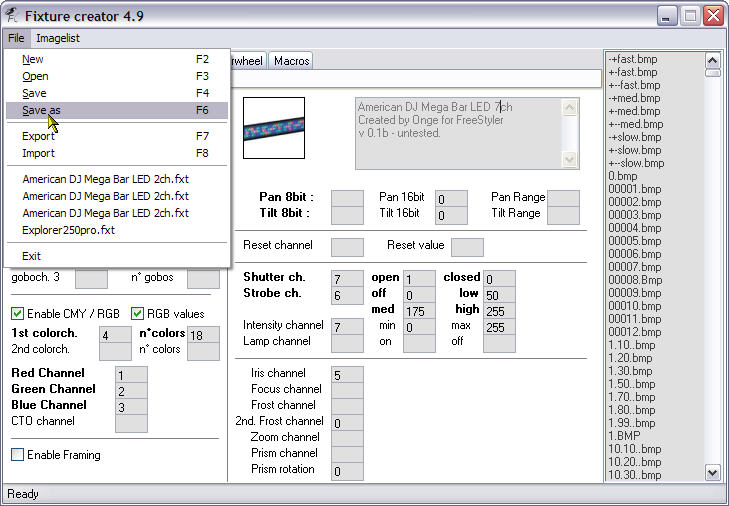
Task: Switch to the partially hidden colorwheel tab
Action: pos(248,61)
